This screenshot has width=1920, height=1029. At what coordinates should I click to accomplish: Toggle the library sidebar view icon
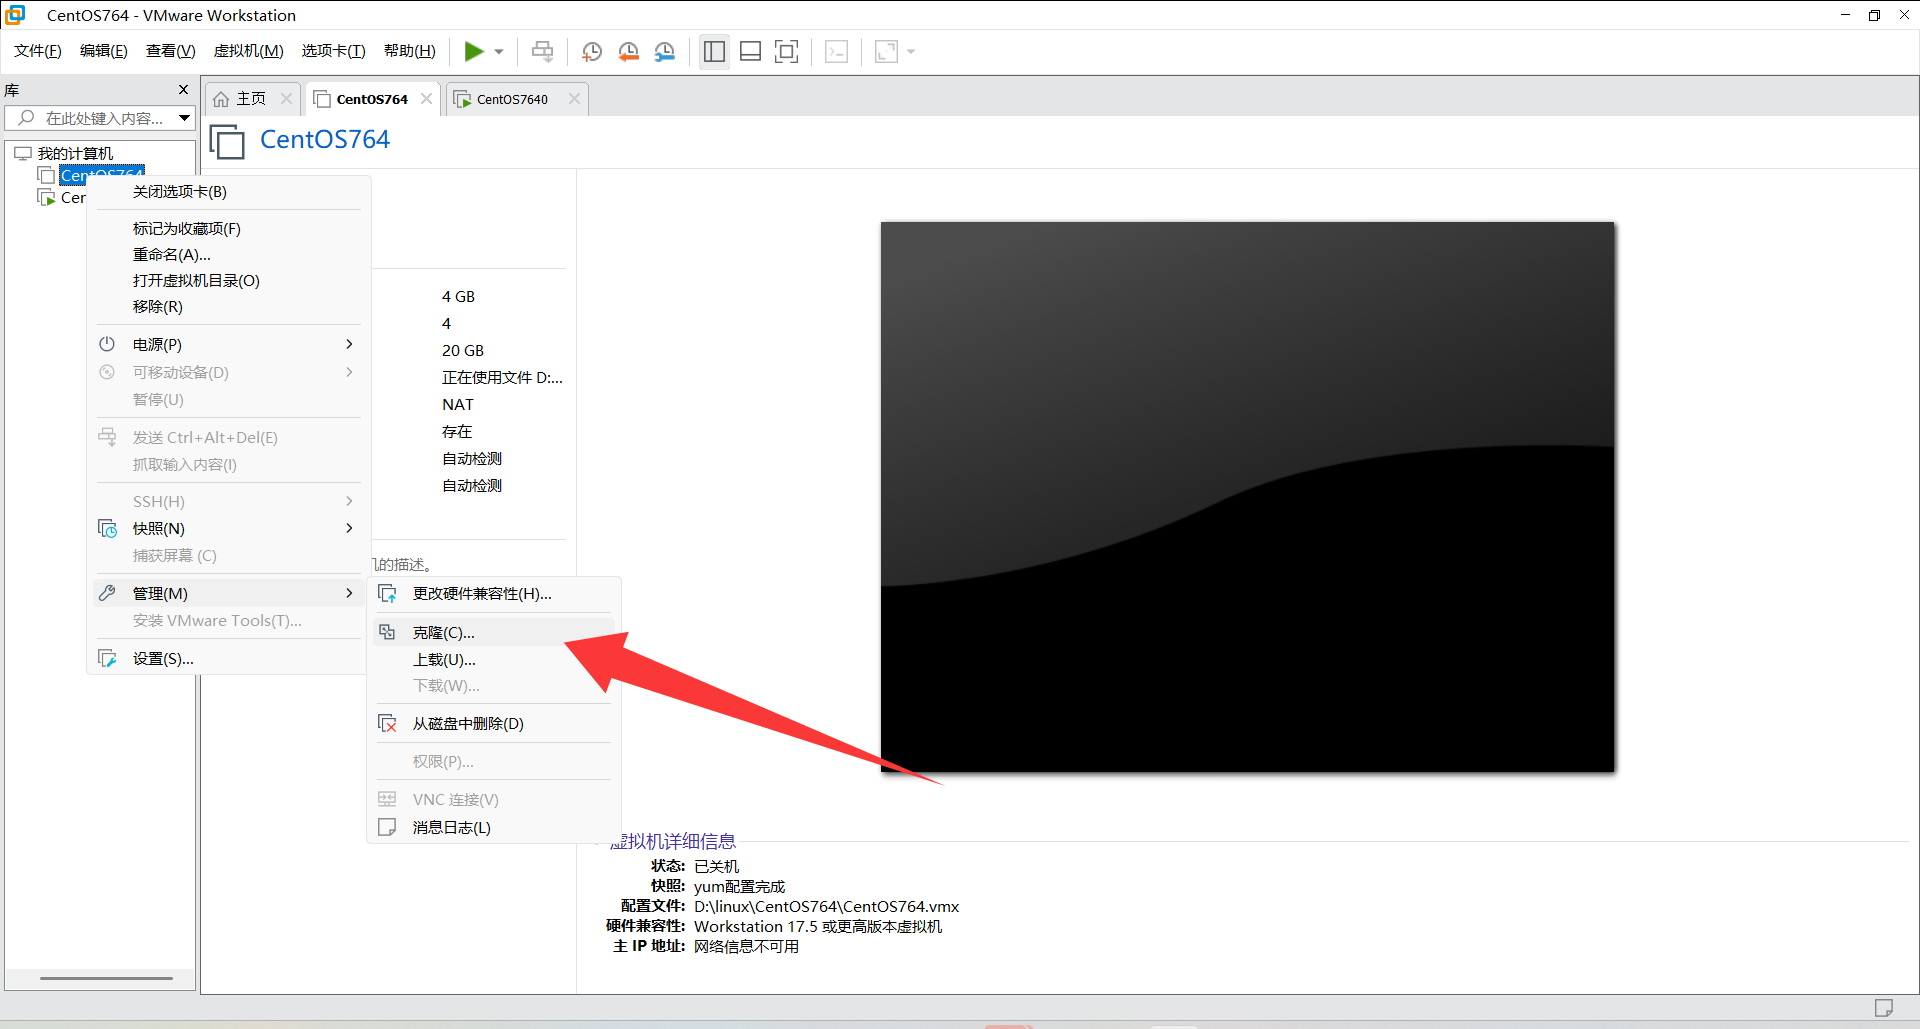point(714,51)
